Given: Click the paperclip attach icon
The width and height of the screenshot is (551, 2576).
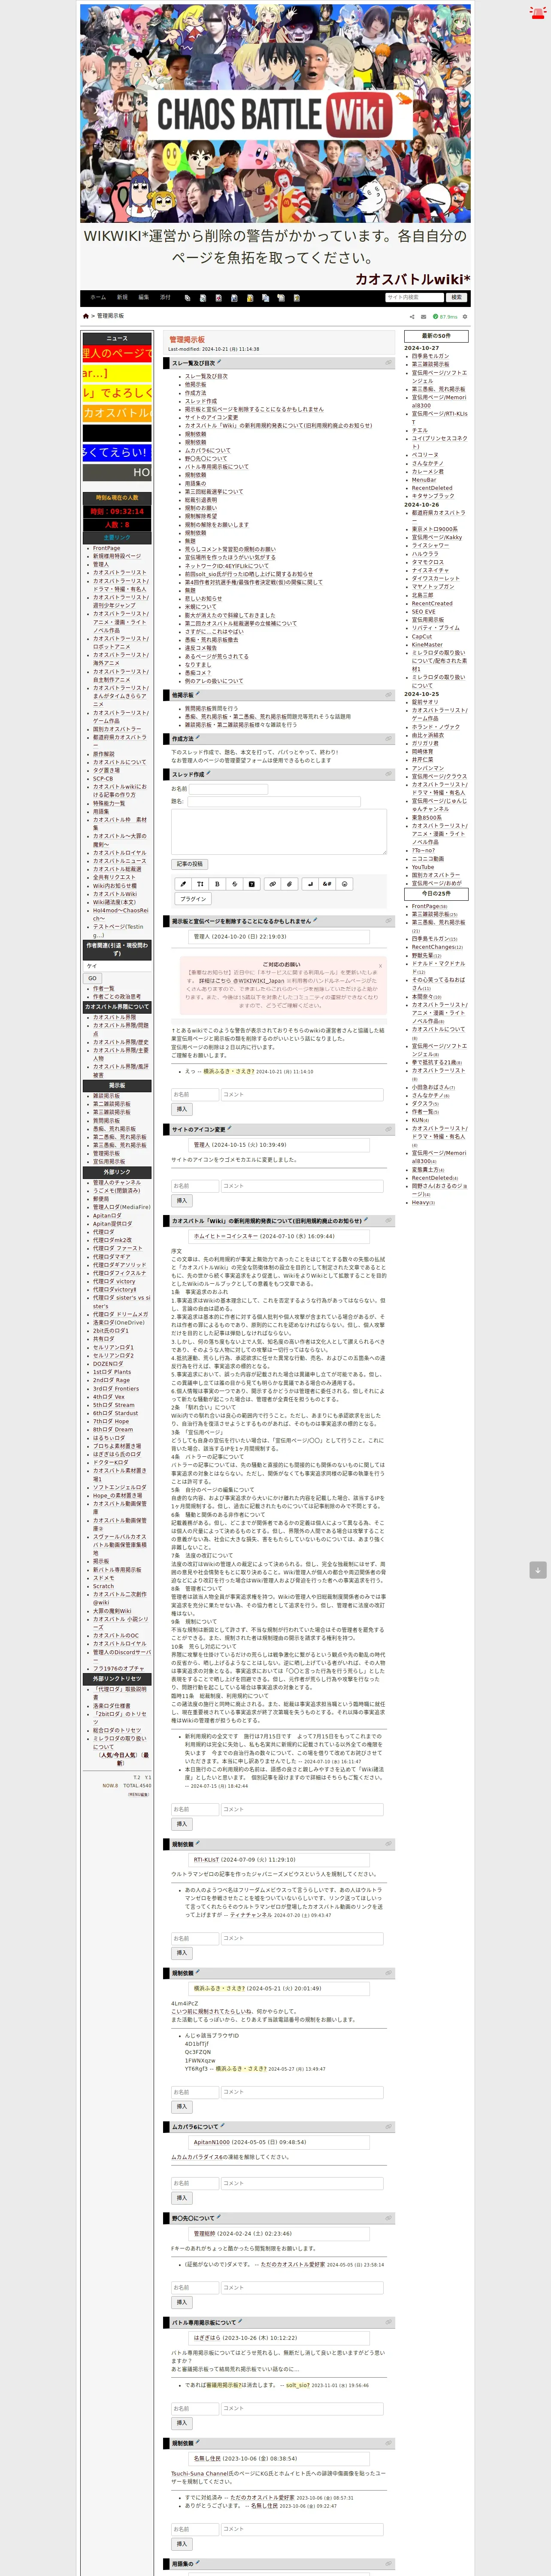Looking at the screenshot, I should [289, 884].
